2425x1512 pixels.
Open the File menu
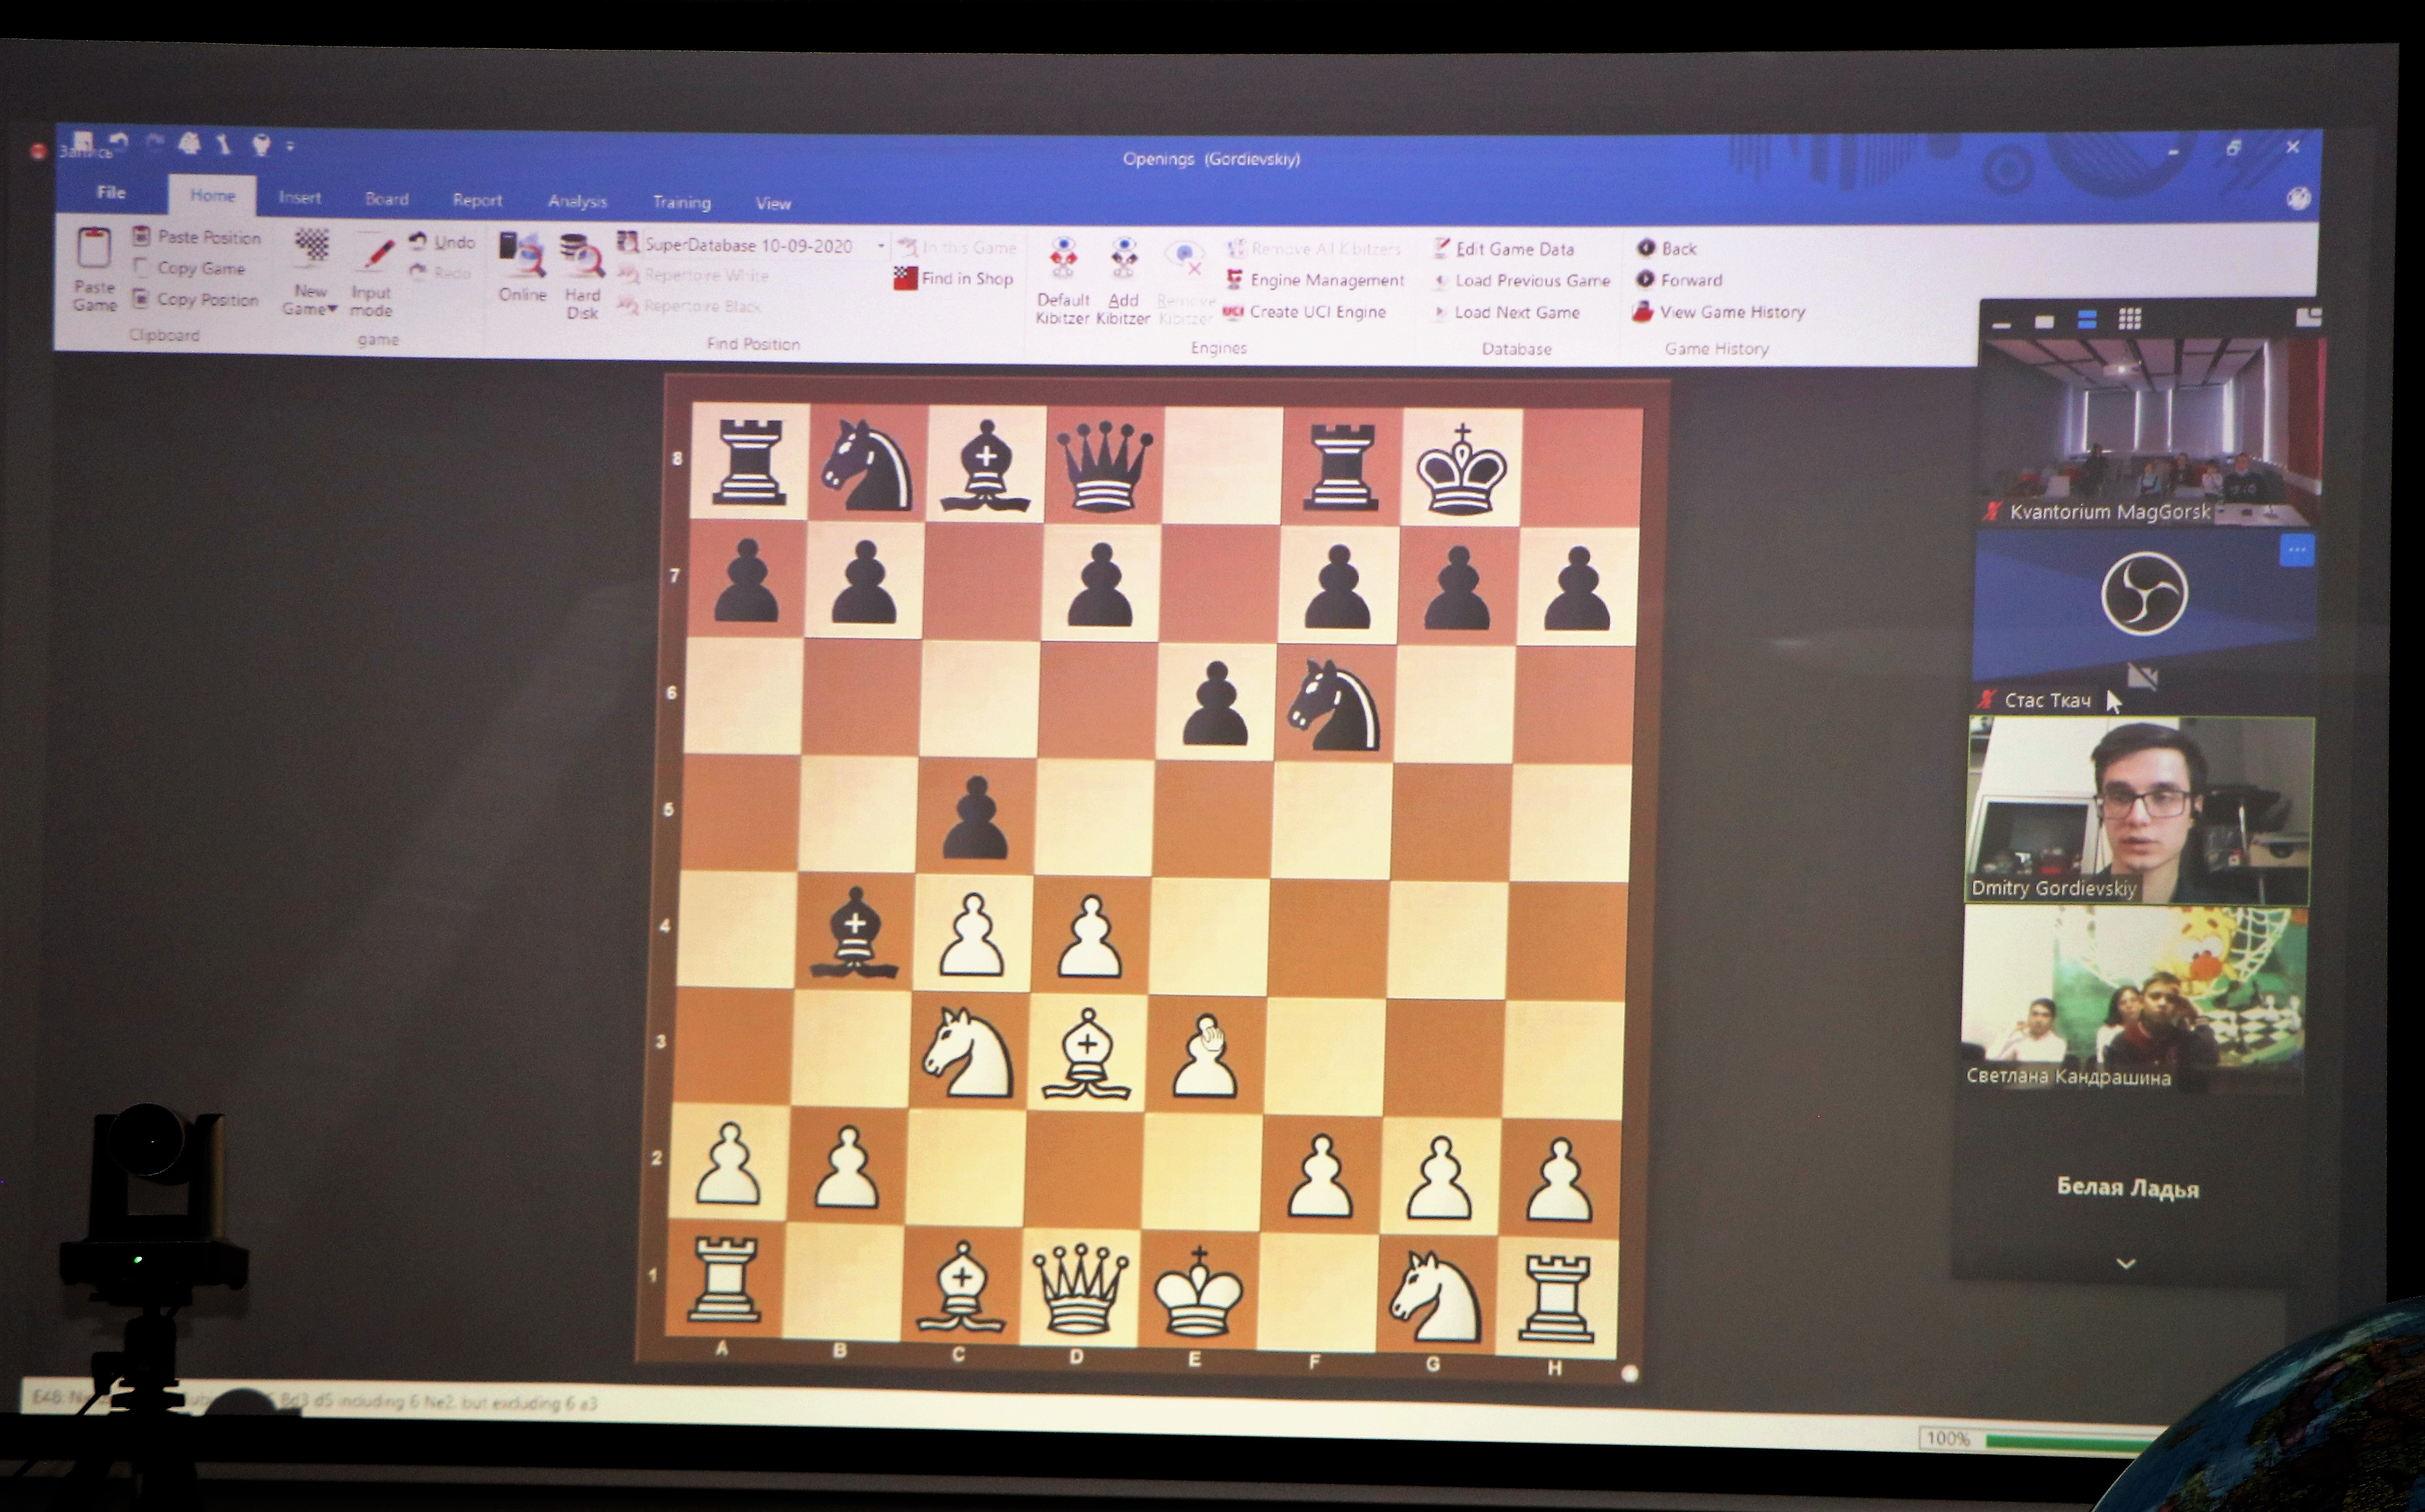[x=111, y=192]
